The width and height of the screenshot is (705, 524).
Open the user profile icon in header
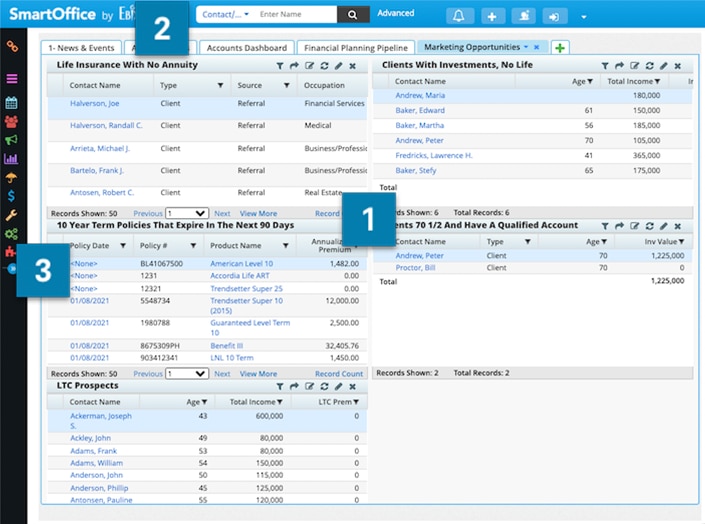click(x=524, y=16)
